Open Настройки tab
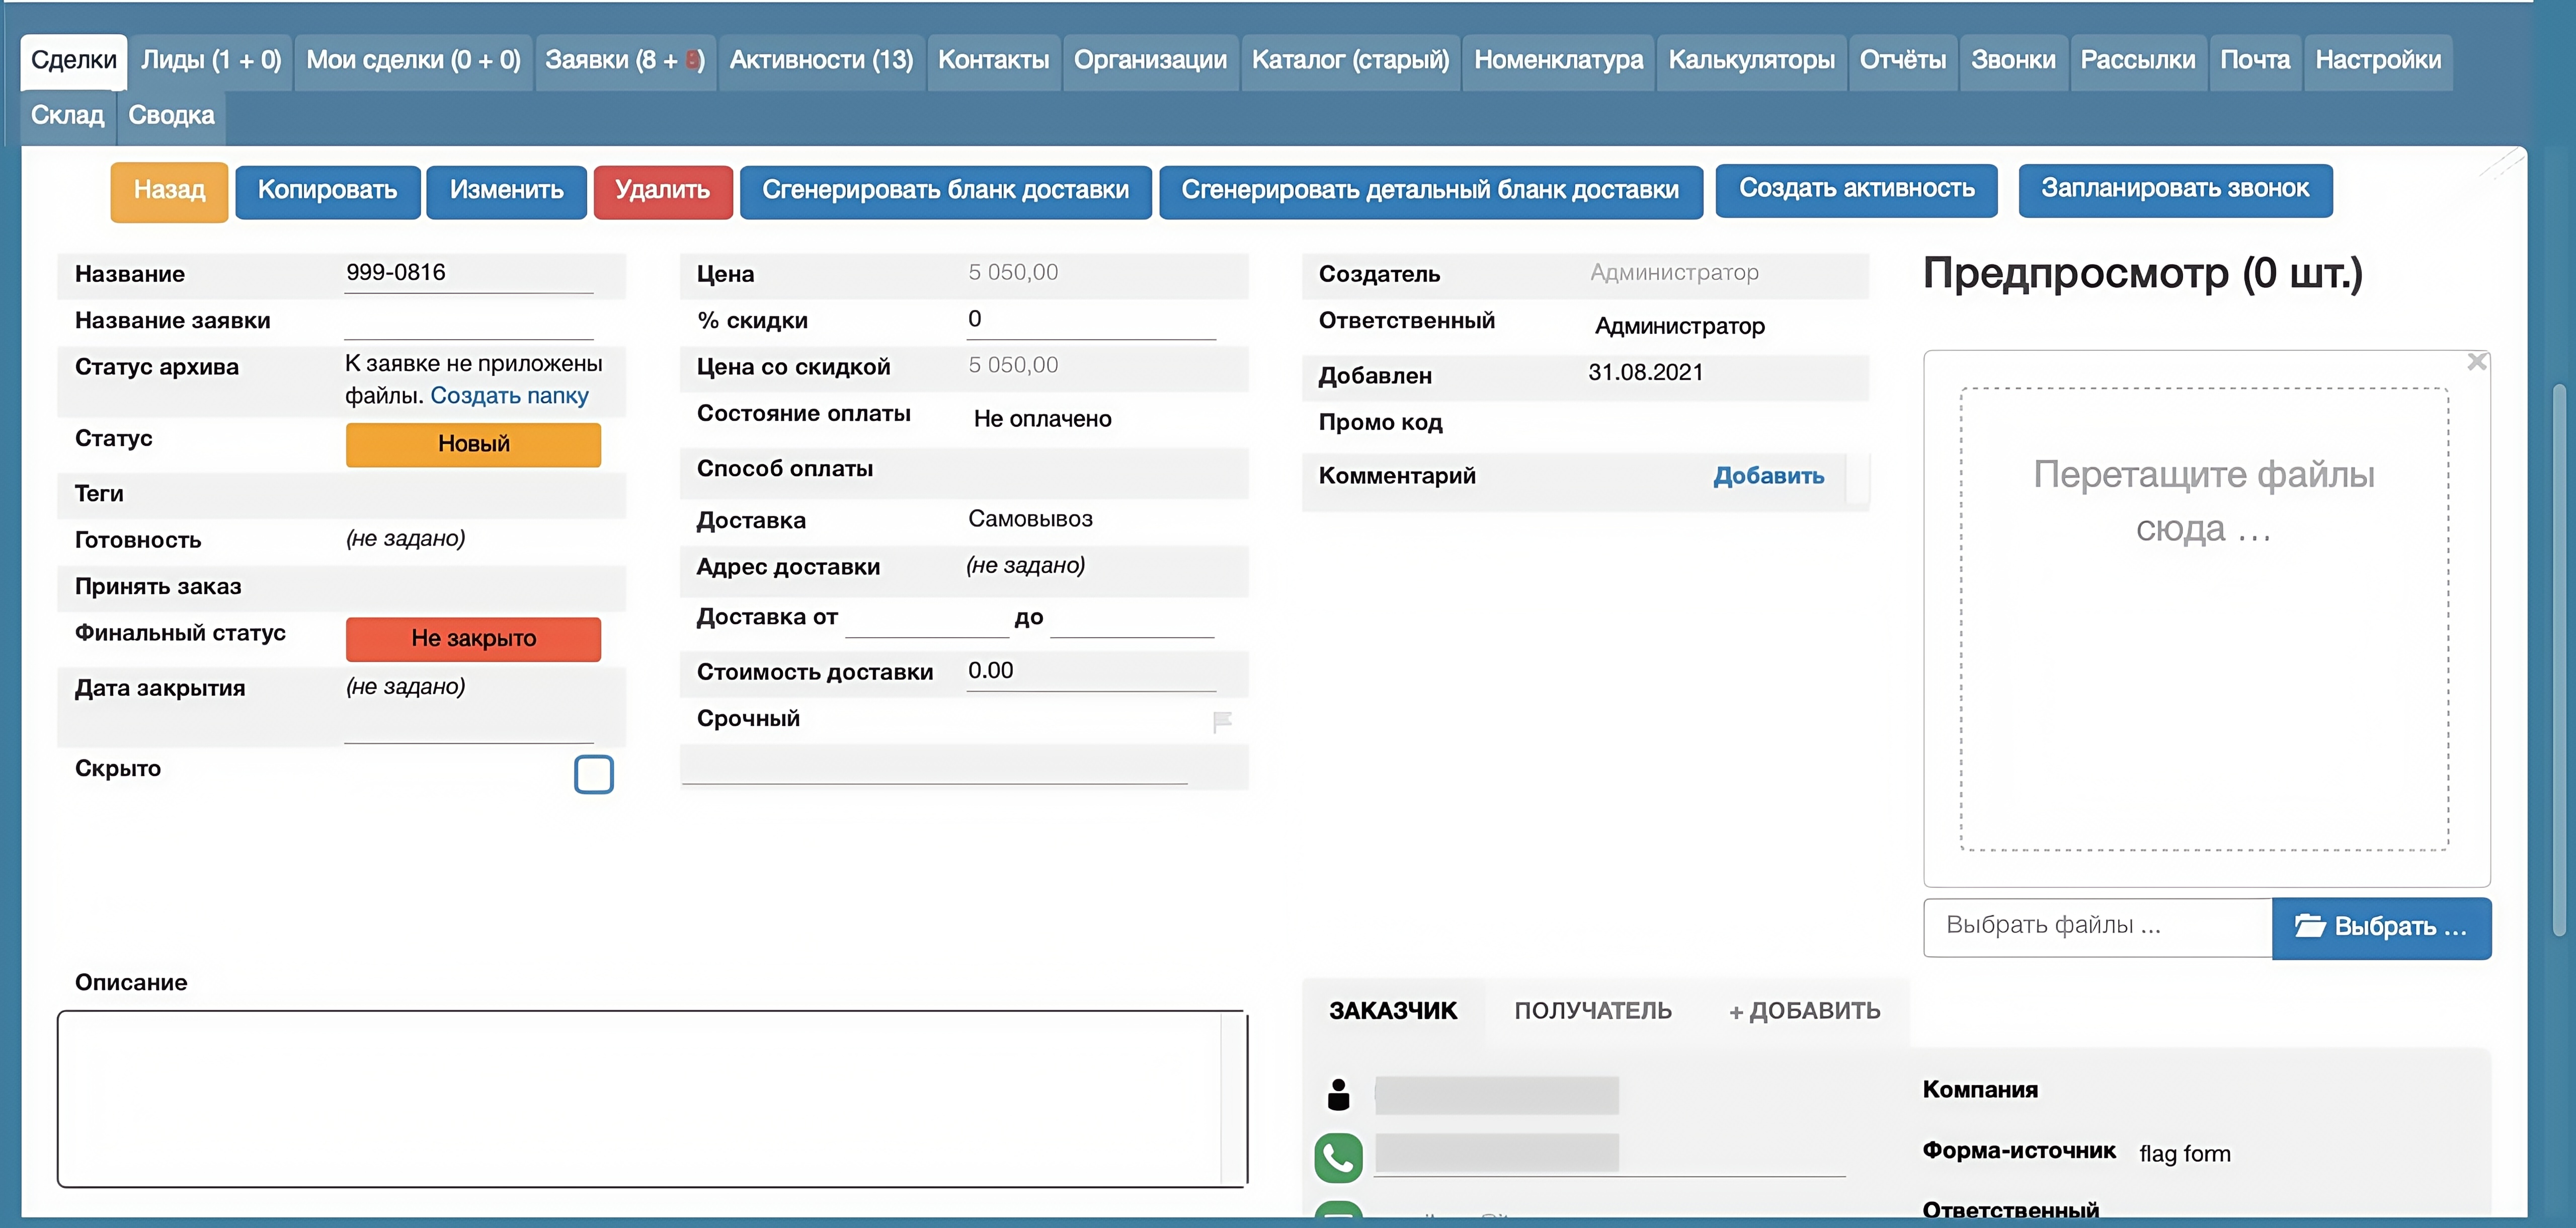 pyautogui.click(x=2378, y=61)
